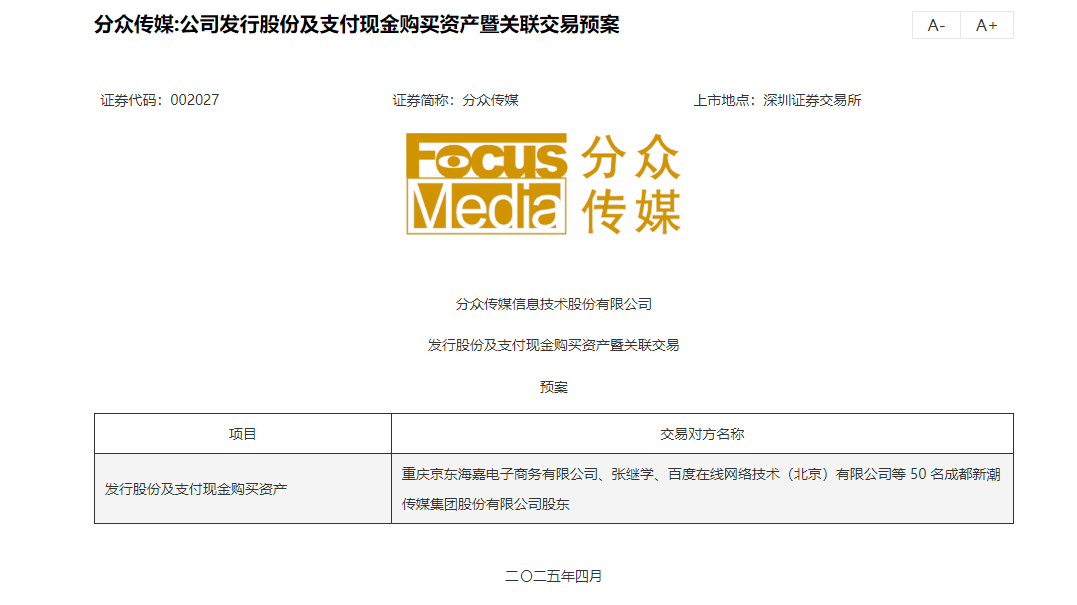Click the date 二〇二五年四月 text

pyautogui.click(x=553, y=576)
